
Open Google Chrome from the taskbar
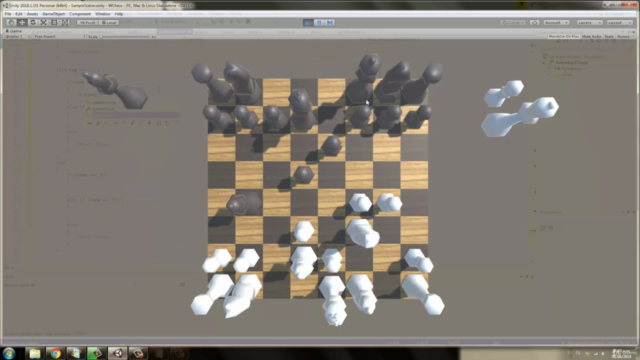tap(56, 353)
